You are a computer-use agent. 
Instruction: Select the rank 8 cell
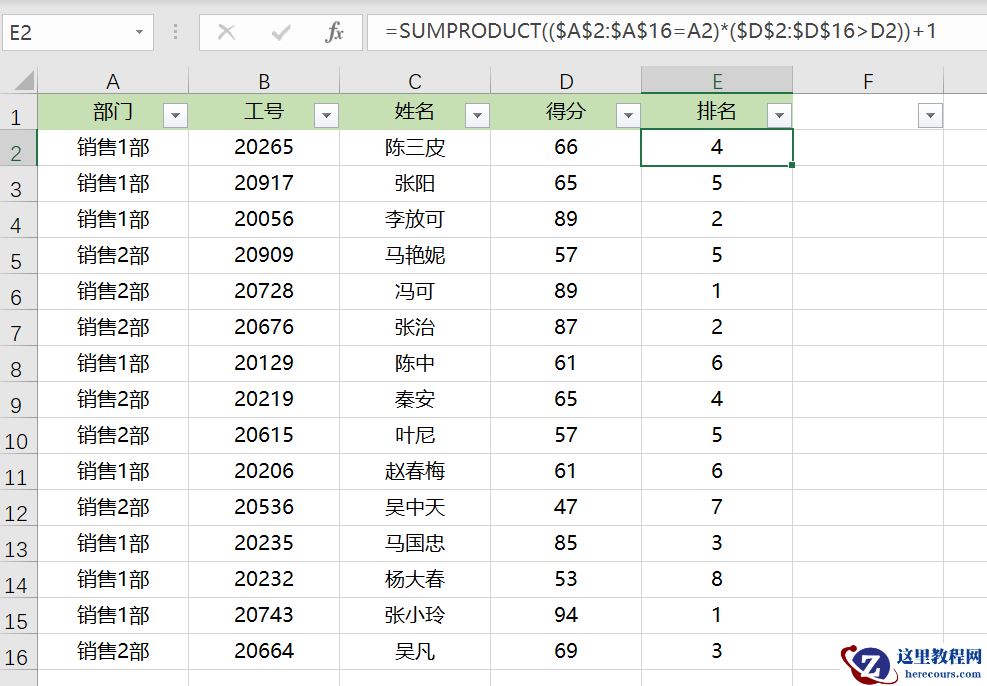tap(717, 579)
